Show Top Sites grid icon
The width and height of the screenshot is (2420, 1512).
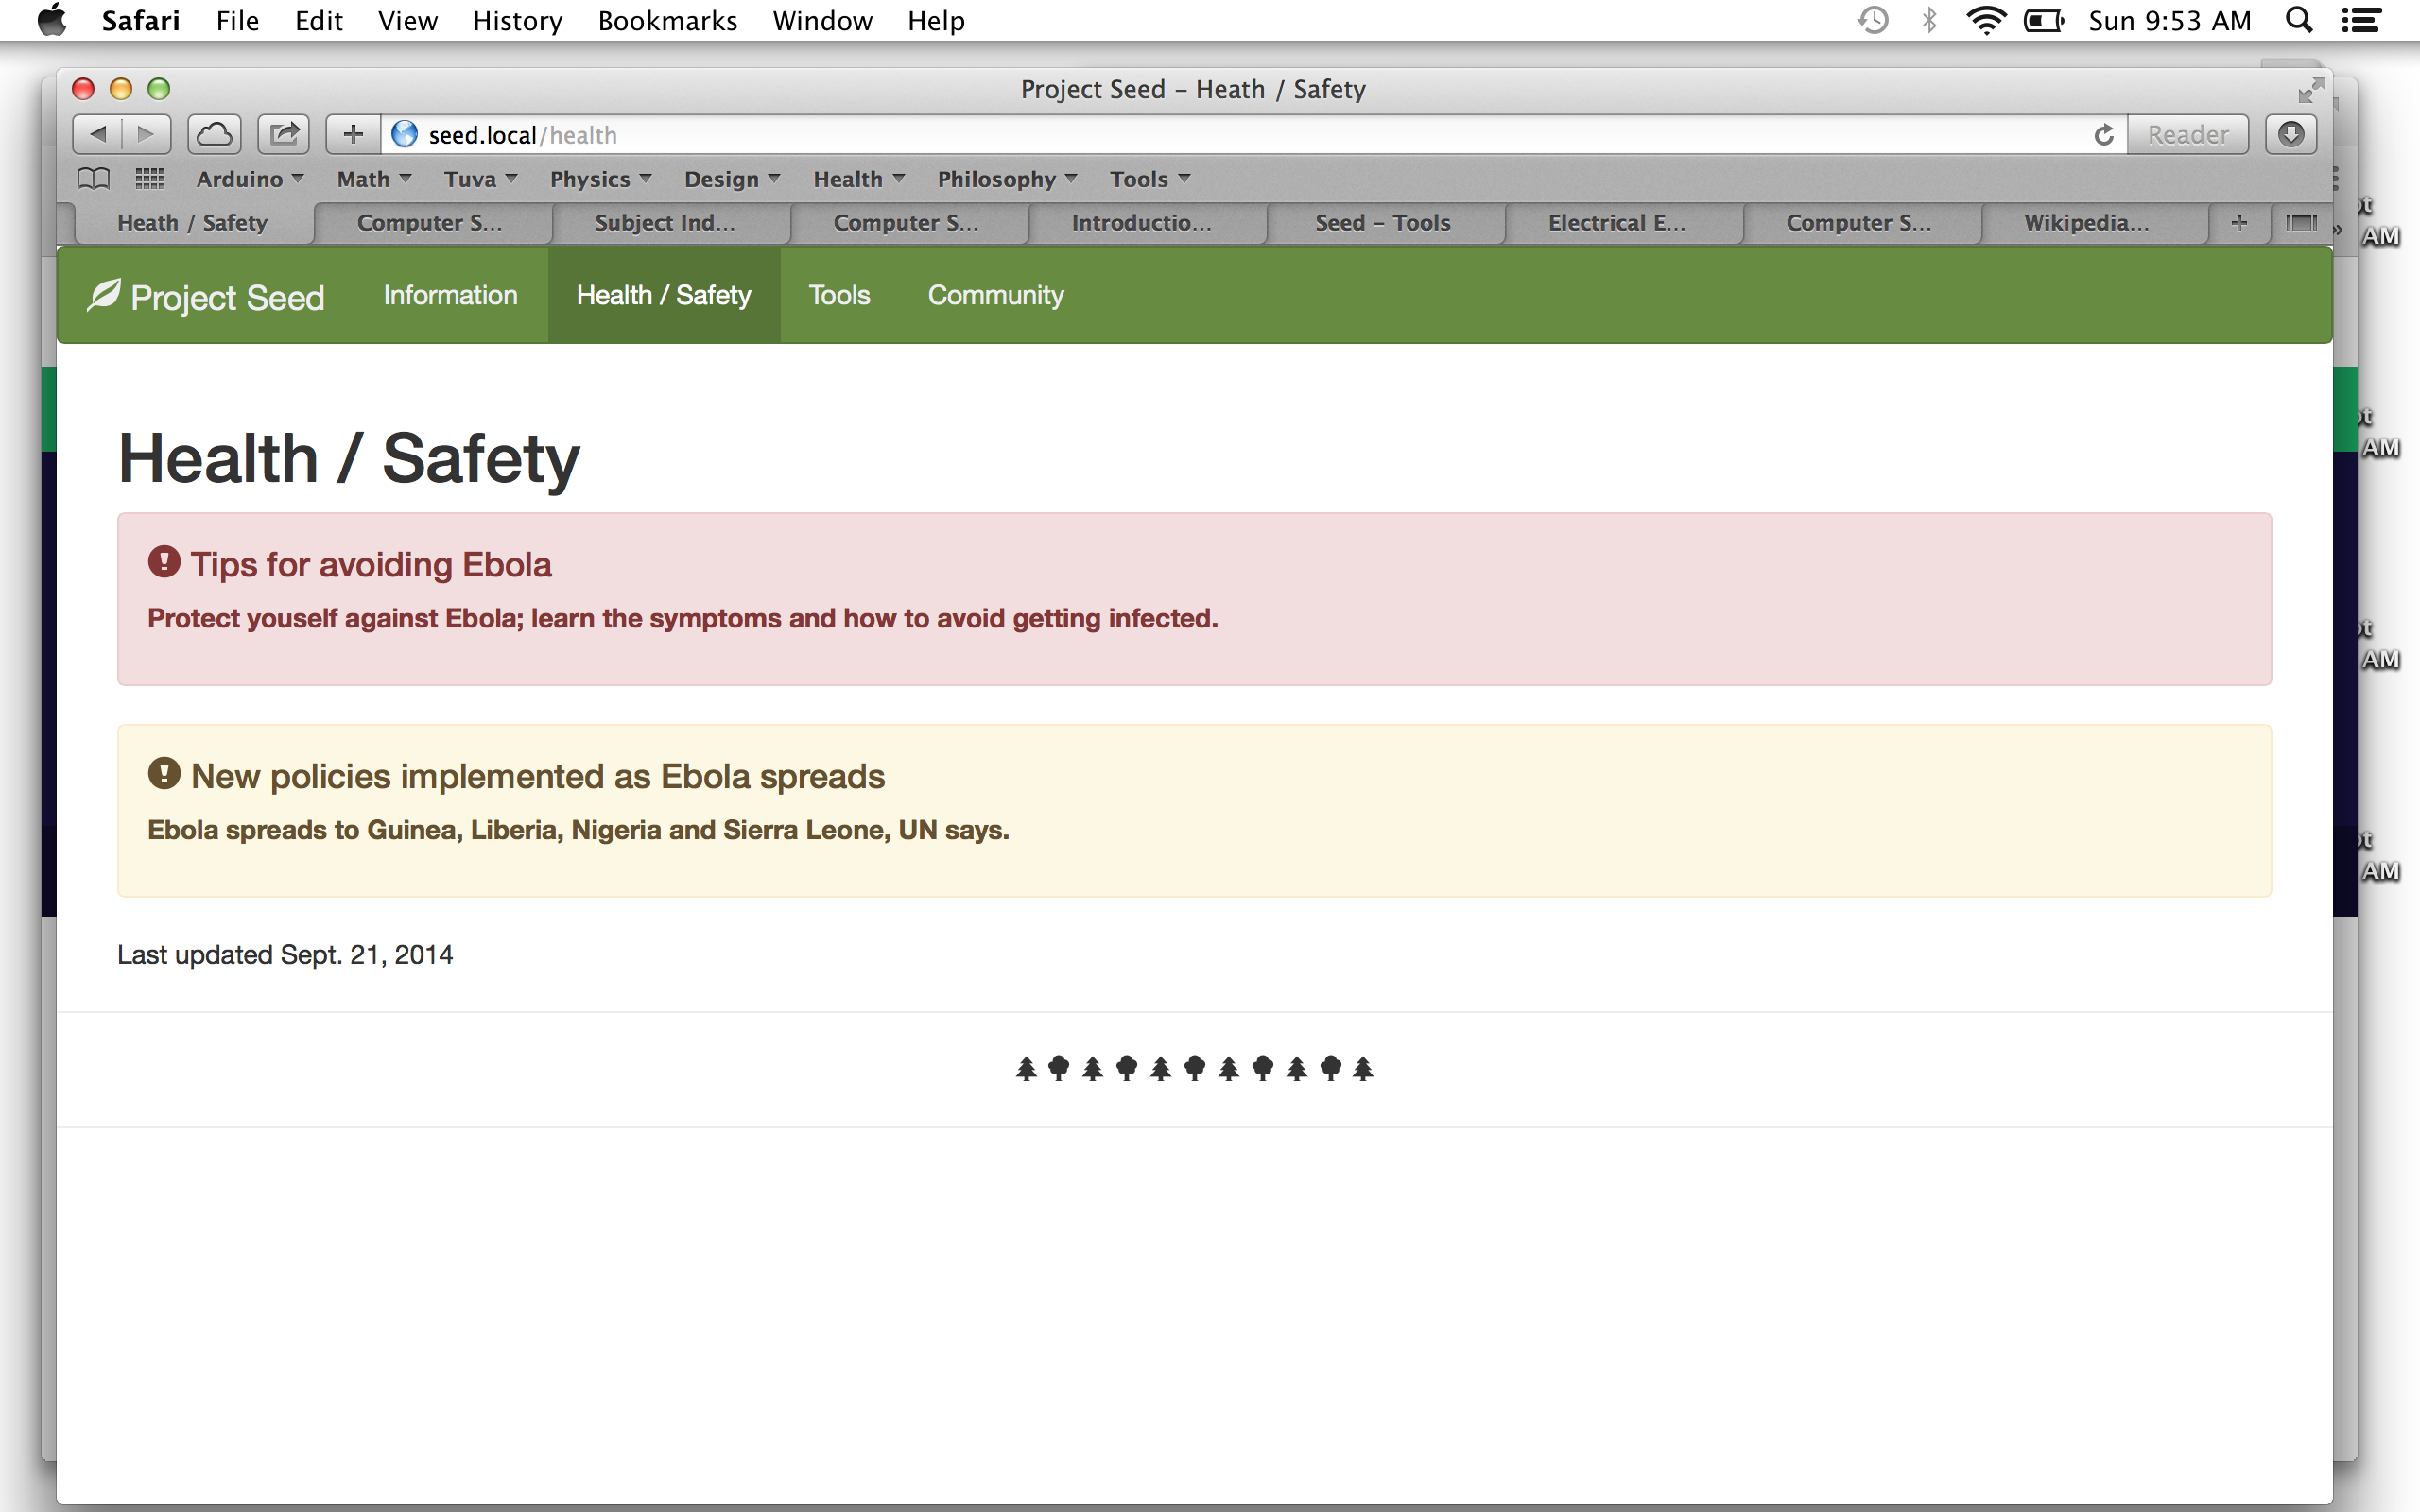[150, 179]
